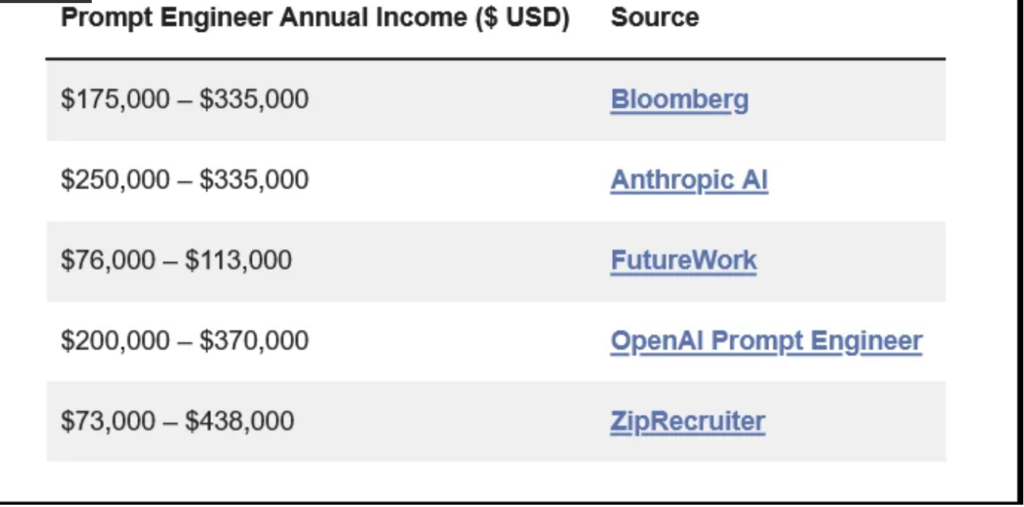The image size is (1024, 507).
Task: Click the Prompt Engineer Annual Income header
Action: [315, 18]
